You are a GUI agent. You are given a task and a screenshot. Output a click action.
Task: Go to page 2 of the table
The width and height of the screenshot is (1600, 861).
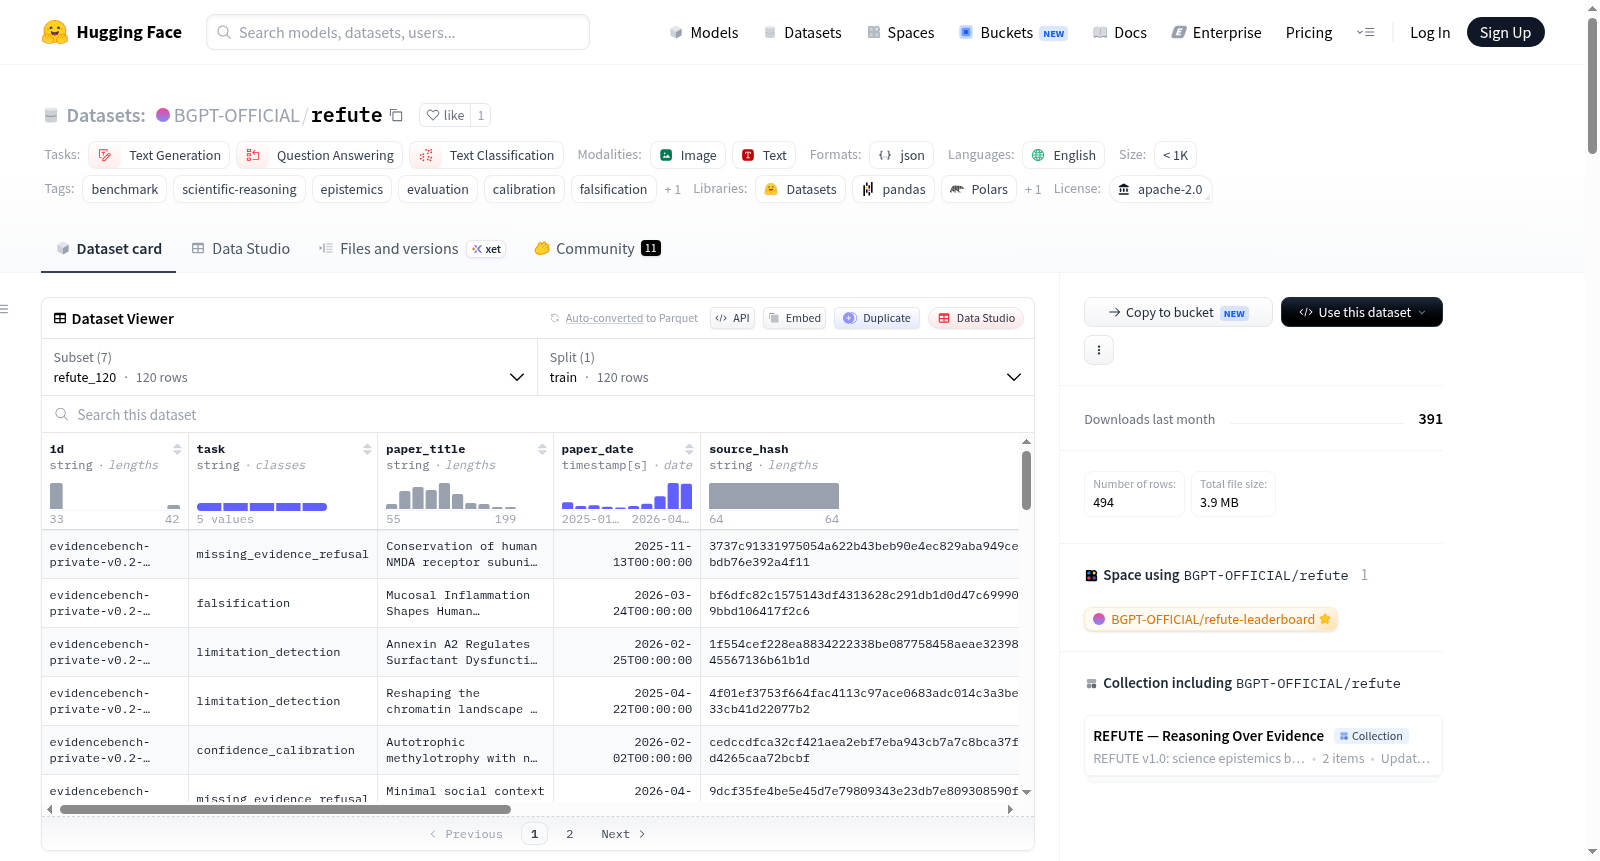click(570, 834)
